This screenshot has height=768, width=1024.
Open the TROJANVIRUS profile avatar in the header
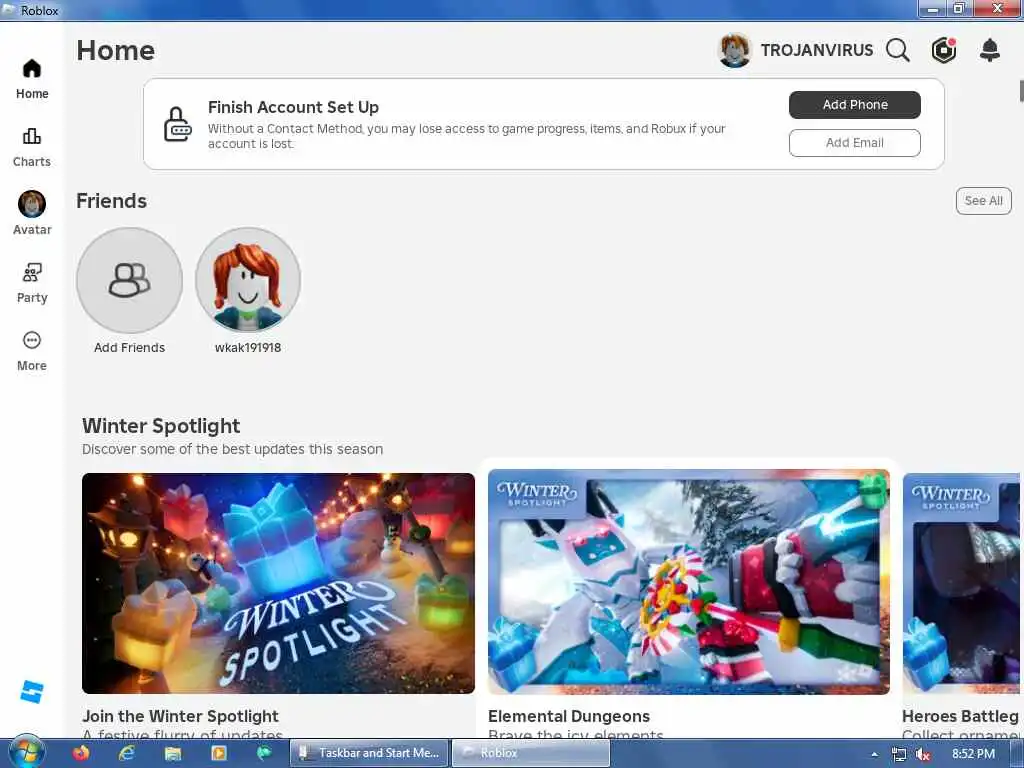point(735,50)
